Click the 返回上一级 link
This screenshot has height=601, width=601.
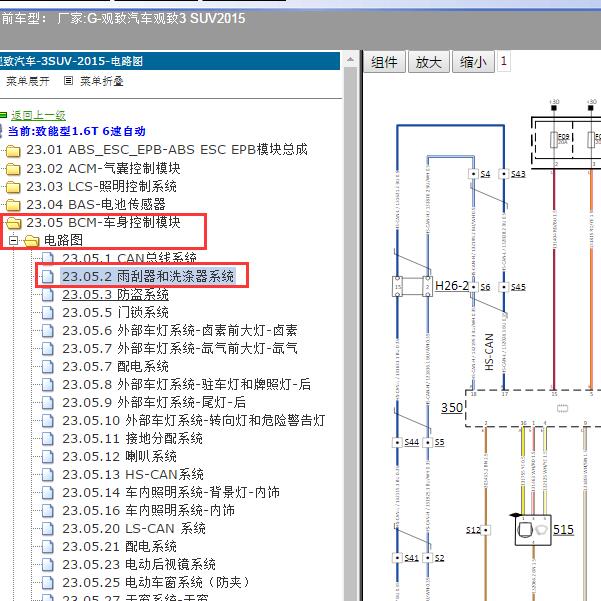38,115
